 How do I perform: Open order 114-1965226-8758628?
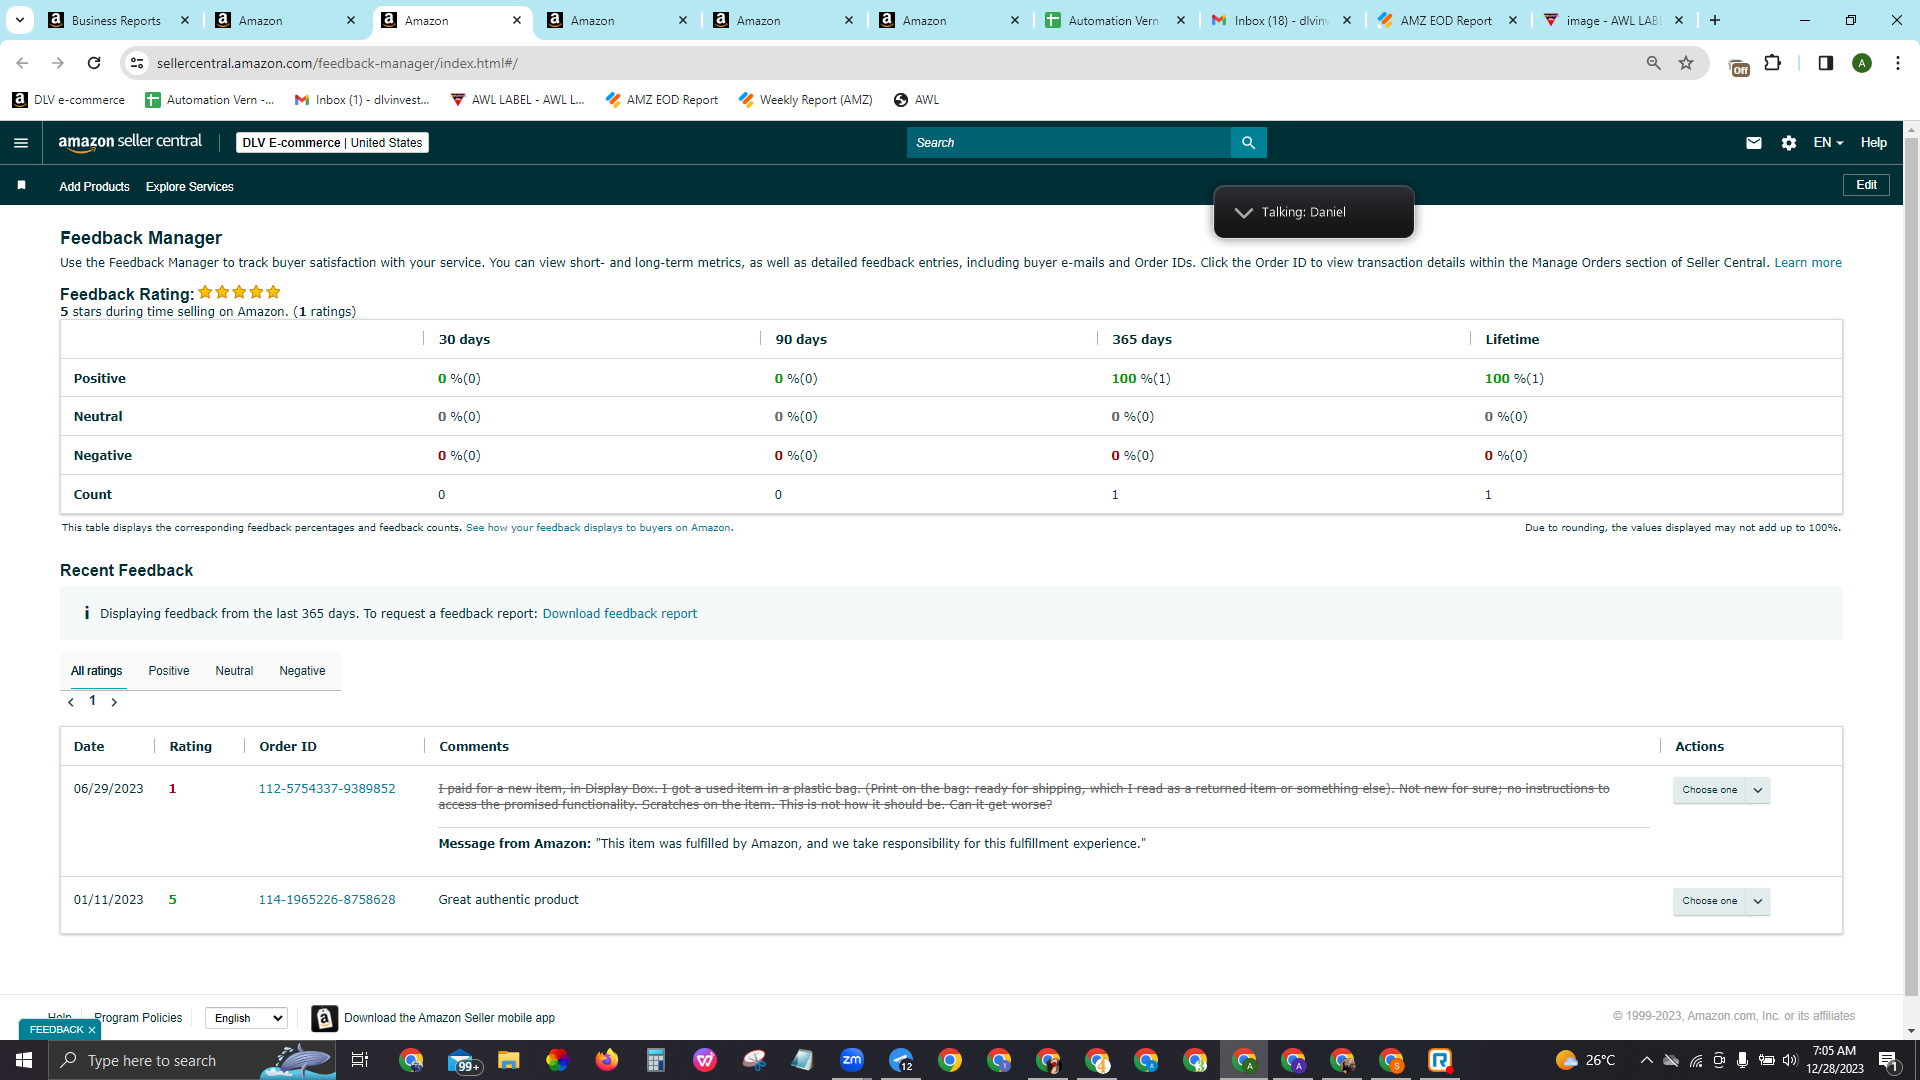[327, 900]
